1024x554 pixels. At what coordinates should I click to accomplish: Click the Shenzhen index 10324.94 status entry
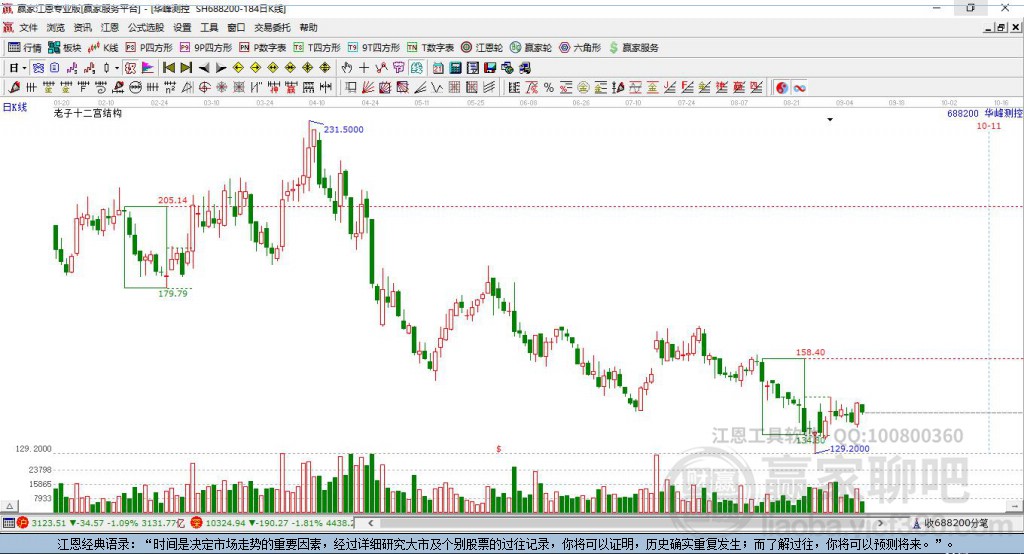272,523
